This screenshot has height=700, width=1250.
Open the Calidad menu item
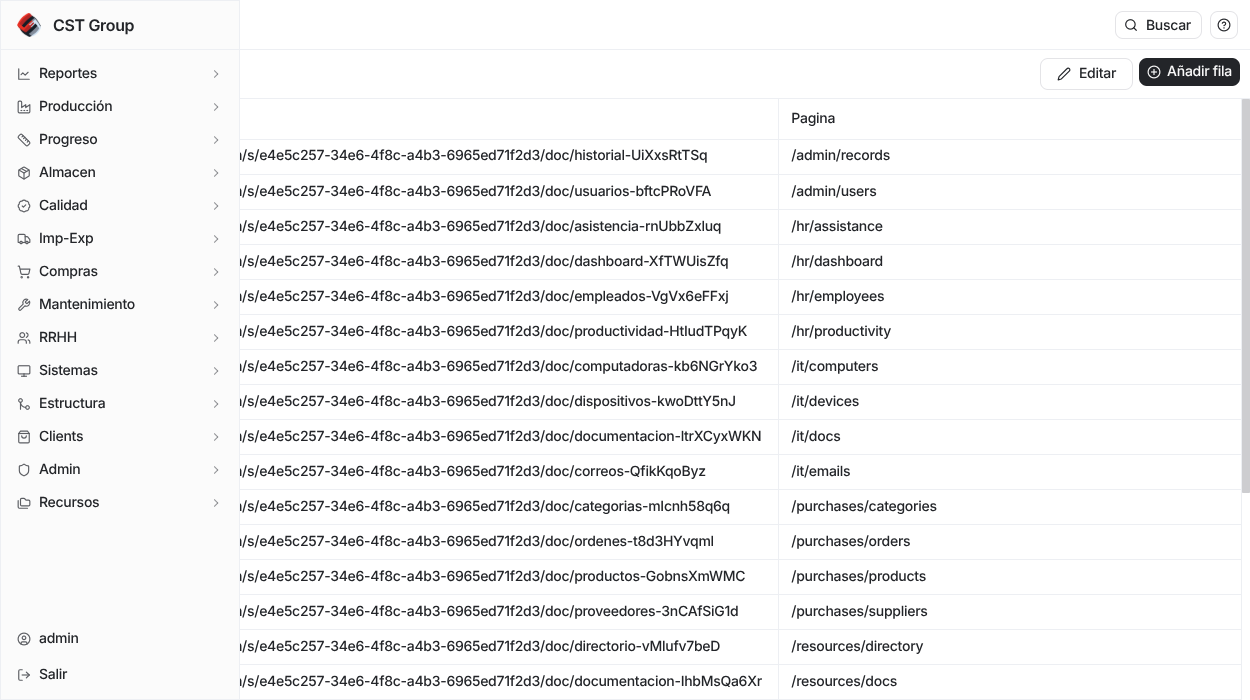coord(64,206)
